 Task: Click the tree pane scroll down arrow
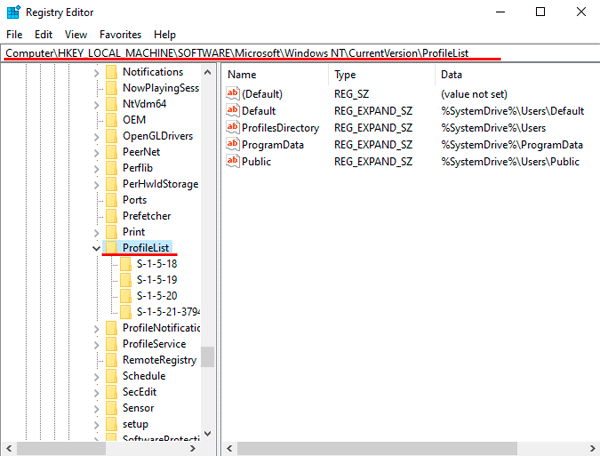click(207, 433)
